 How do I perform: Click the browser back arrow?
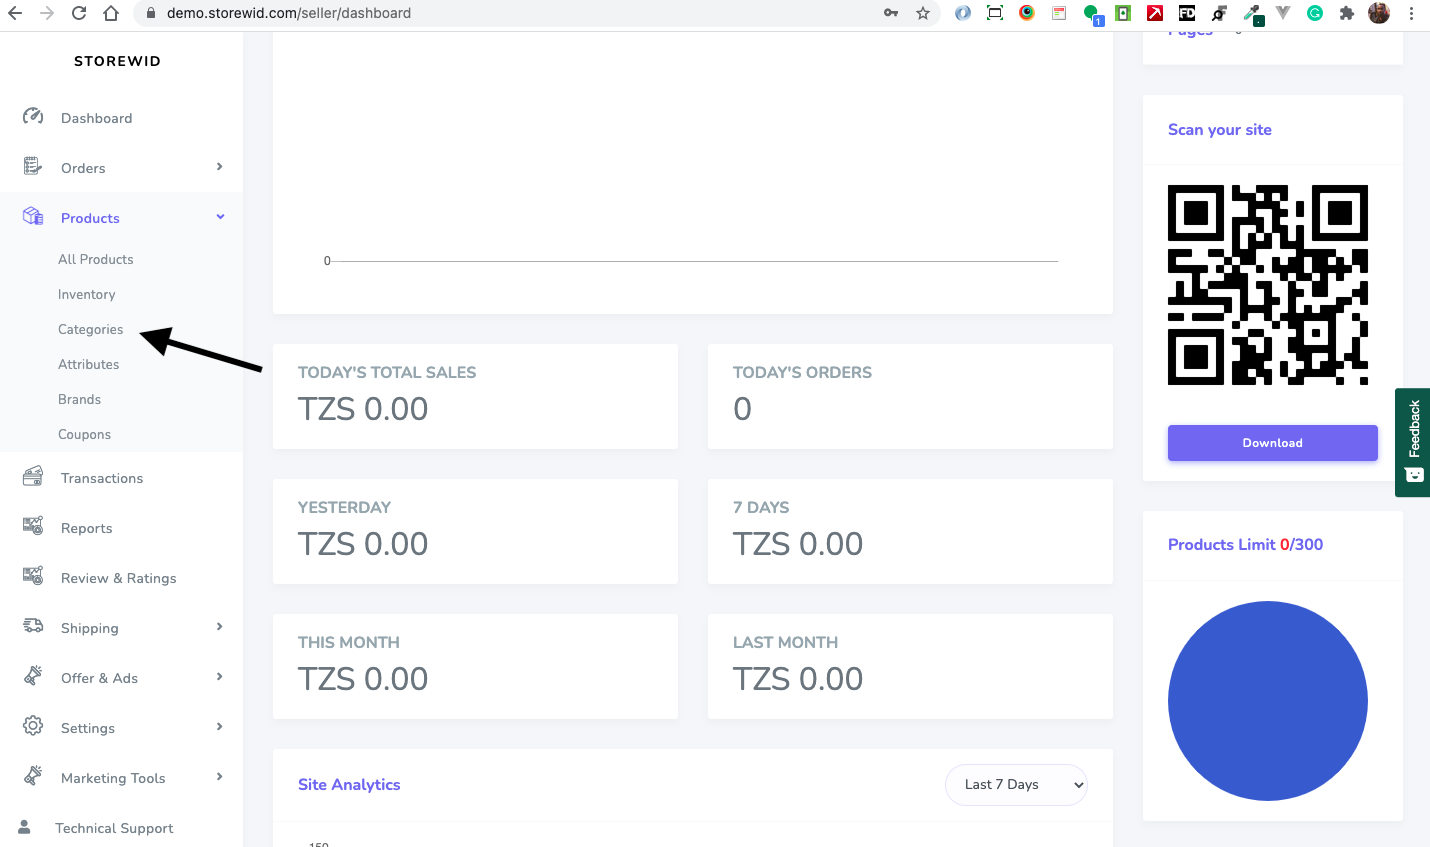15,13
